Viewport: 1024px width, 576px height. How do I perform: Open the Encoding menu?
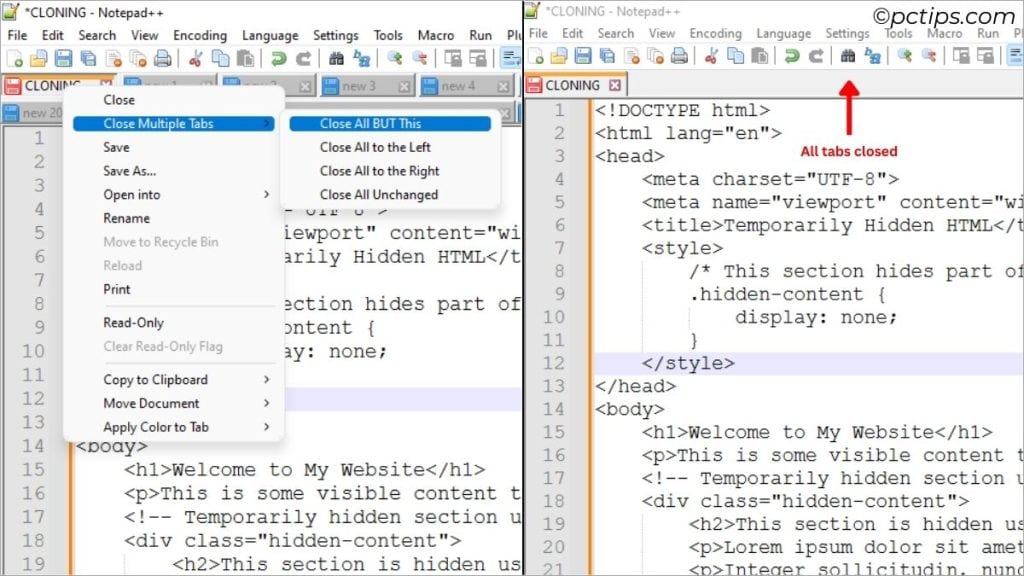[199, 34]
